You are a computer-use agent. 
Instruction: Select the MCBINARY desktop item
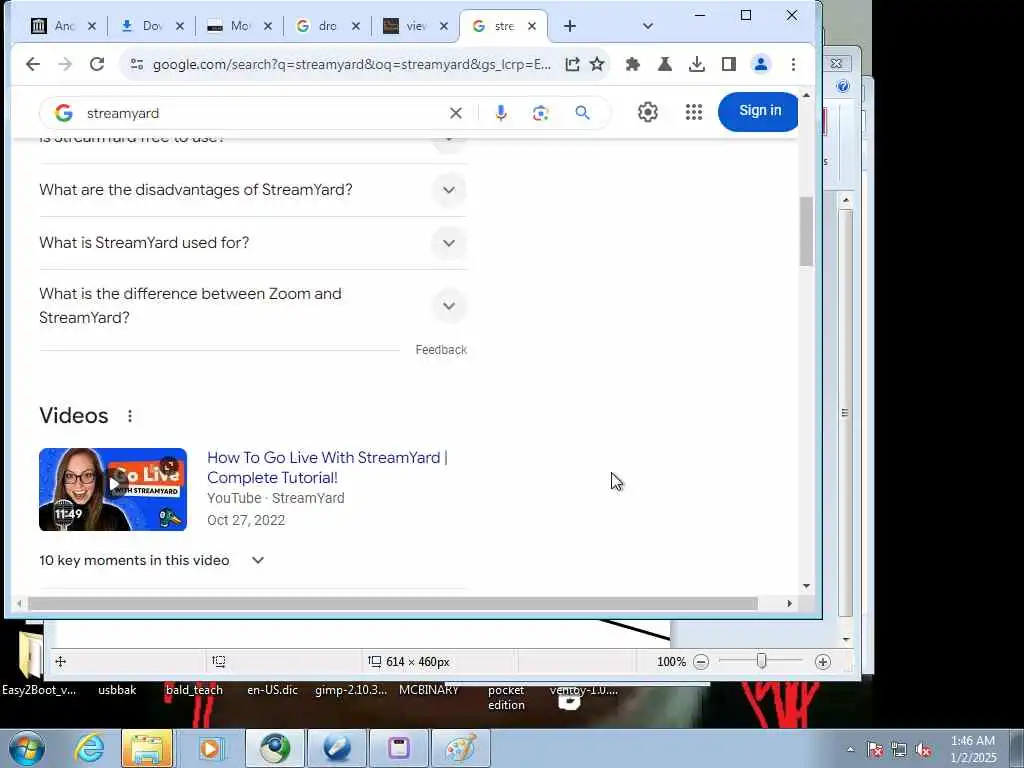click(428, 690)
